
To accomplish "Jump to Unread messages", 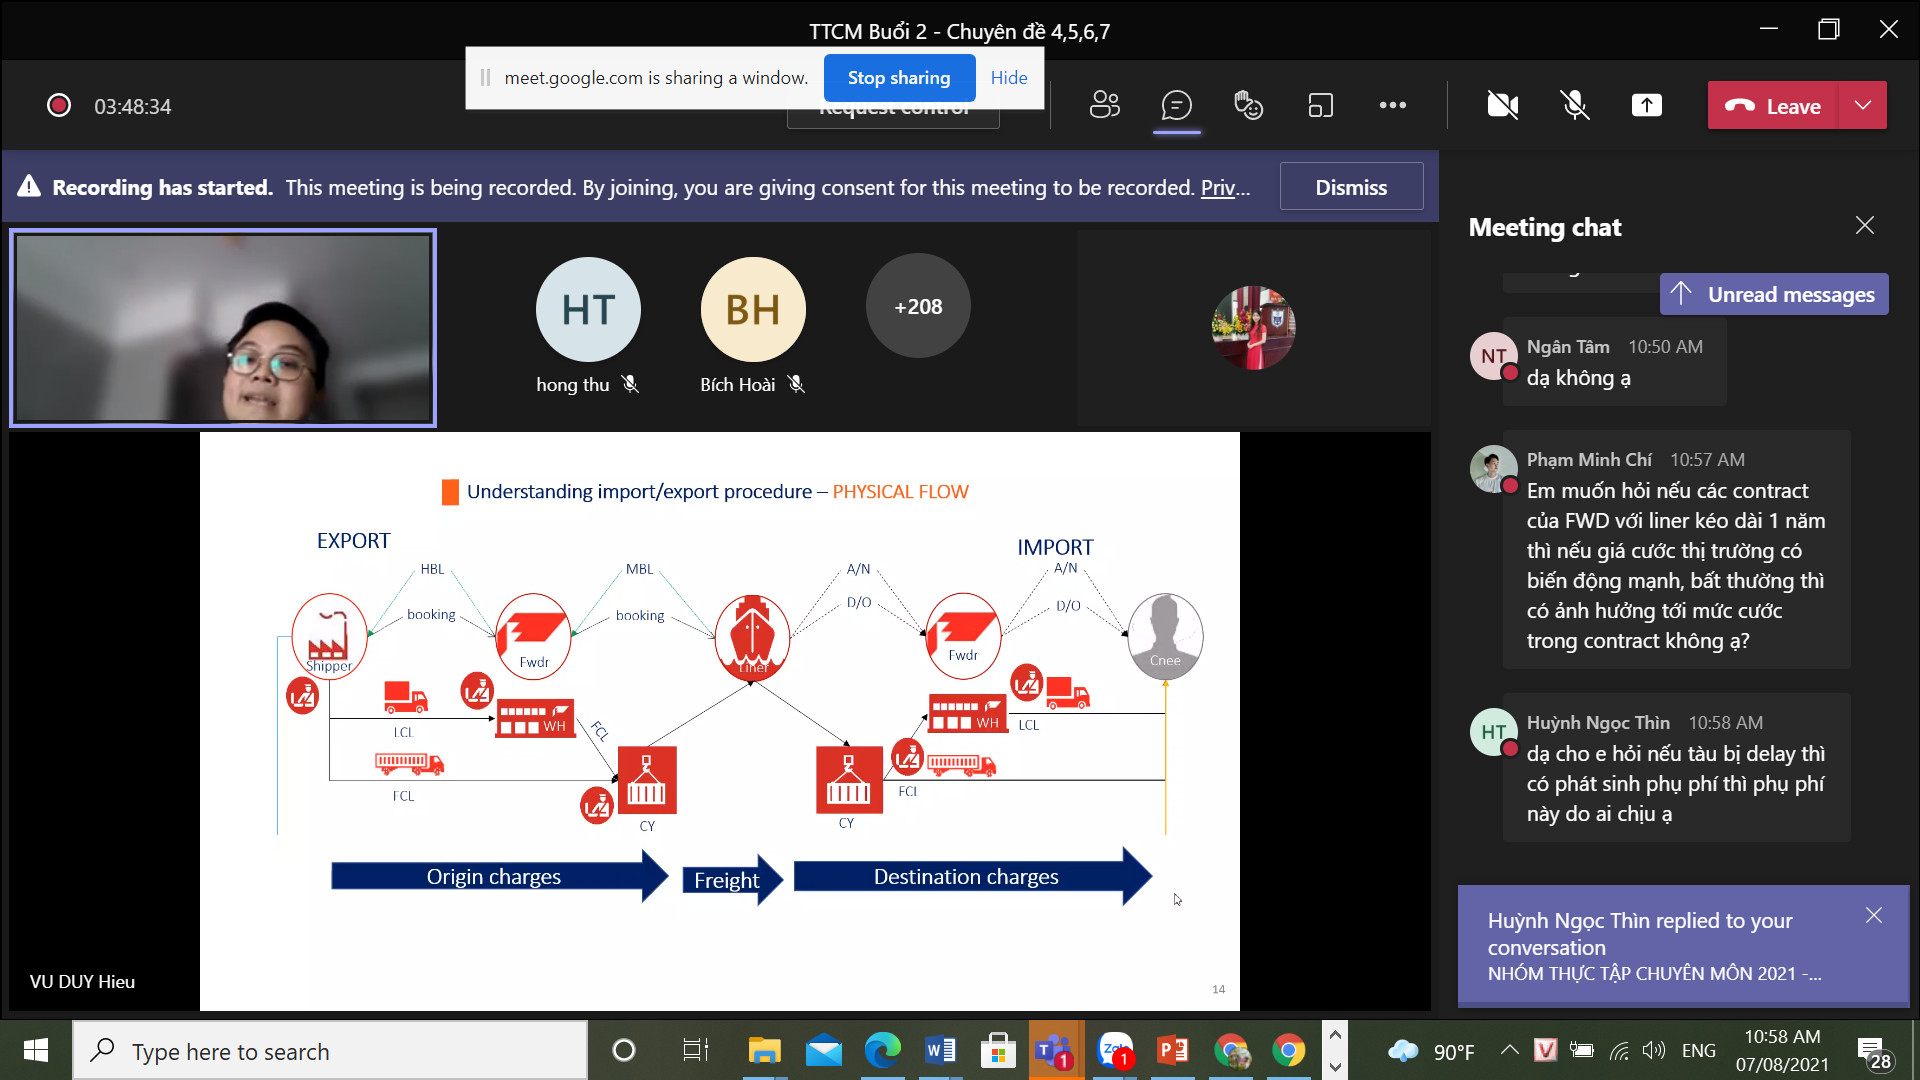I will [x=1774, y=294].
